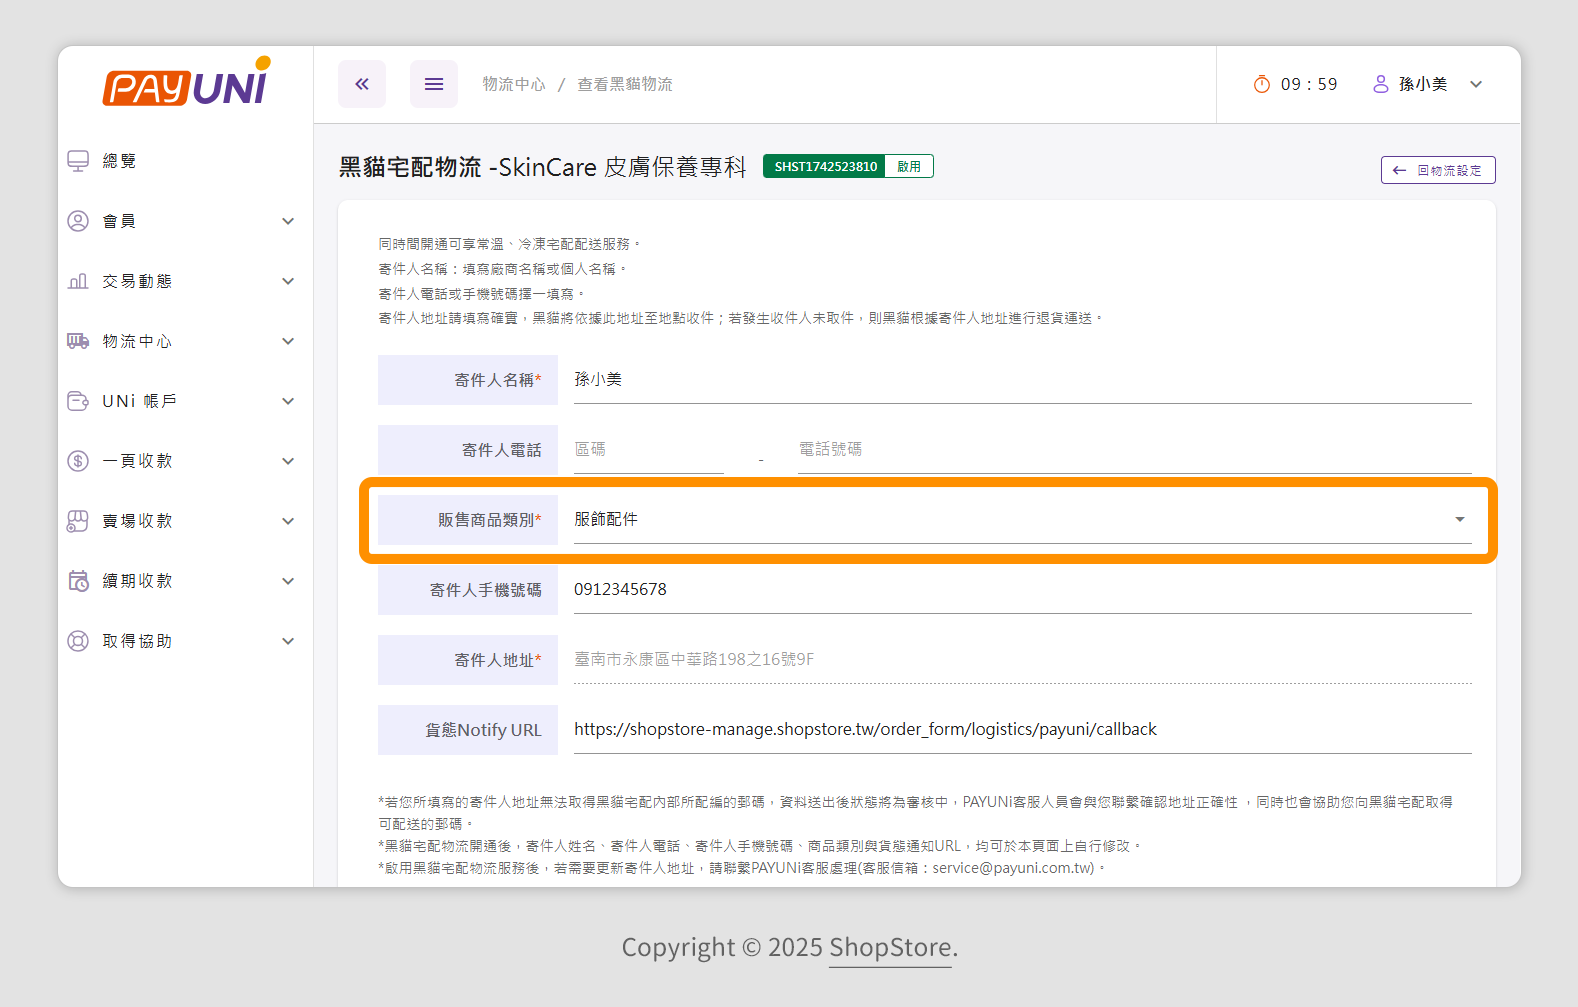Click the 區碼 area code field

click(x=648, y=450)
